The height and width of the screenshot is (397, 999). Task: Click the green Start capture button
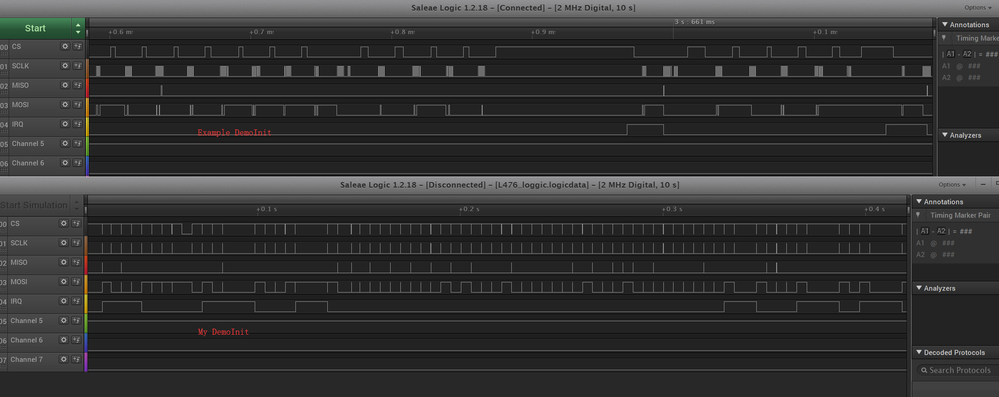pos(35,28)
